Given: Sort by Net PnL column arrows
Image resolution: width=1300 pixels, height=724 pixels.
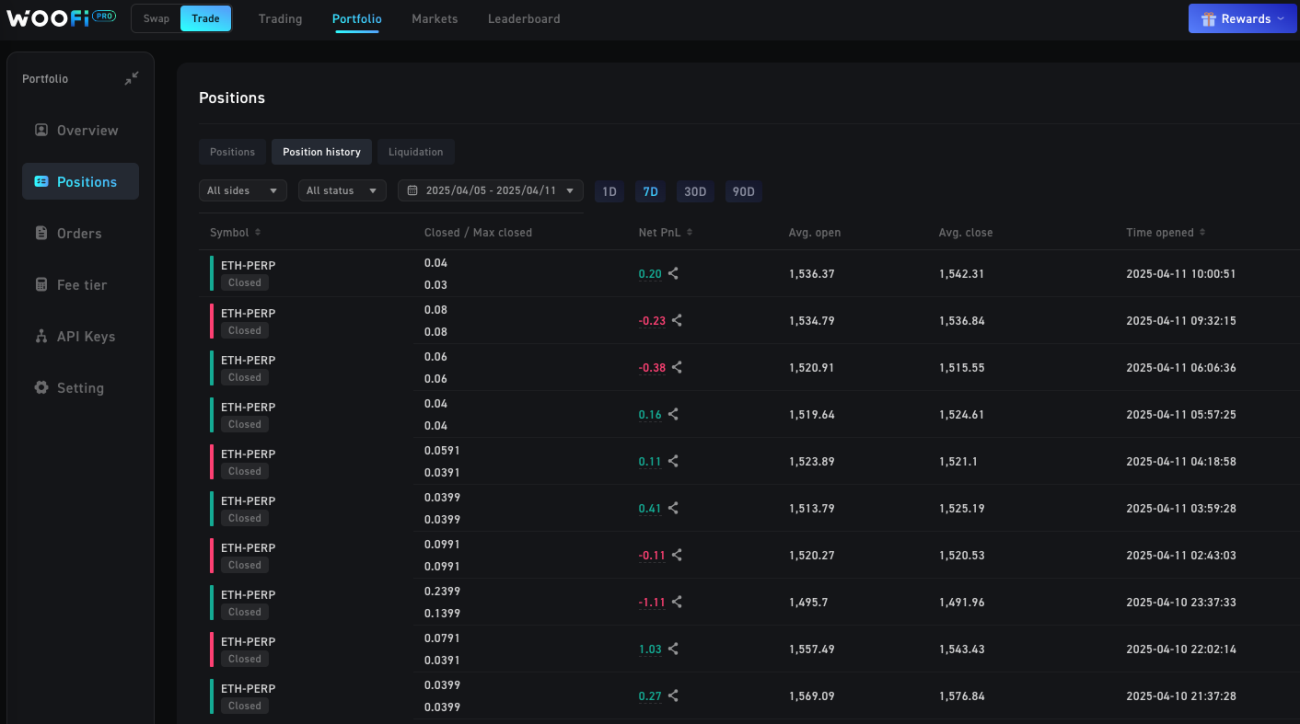Looking at the screenshot, I should pyautogui.click(x=690, y=232).
